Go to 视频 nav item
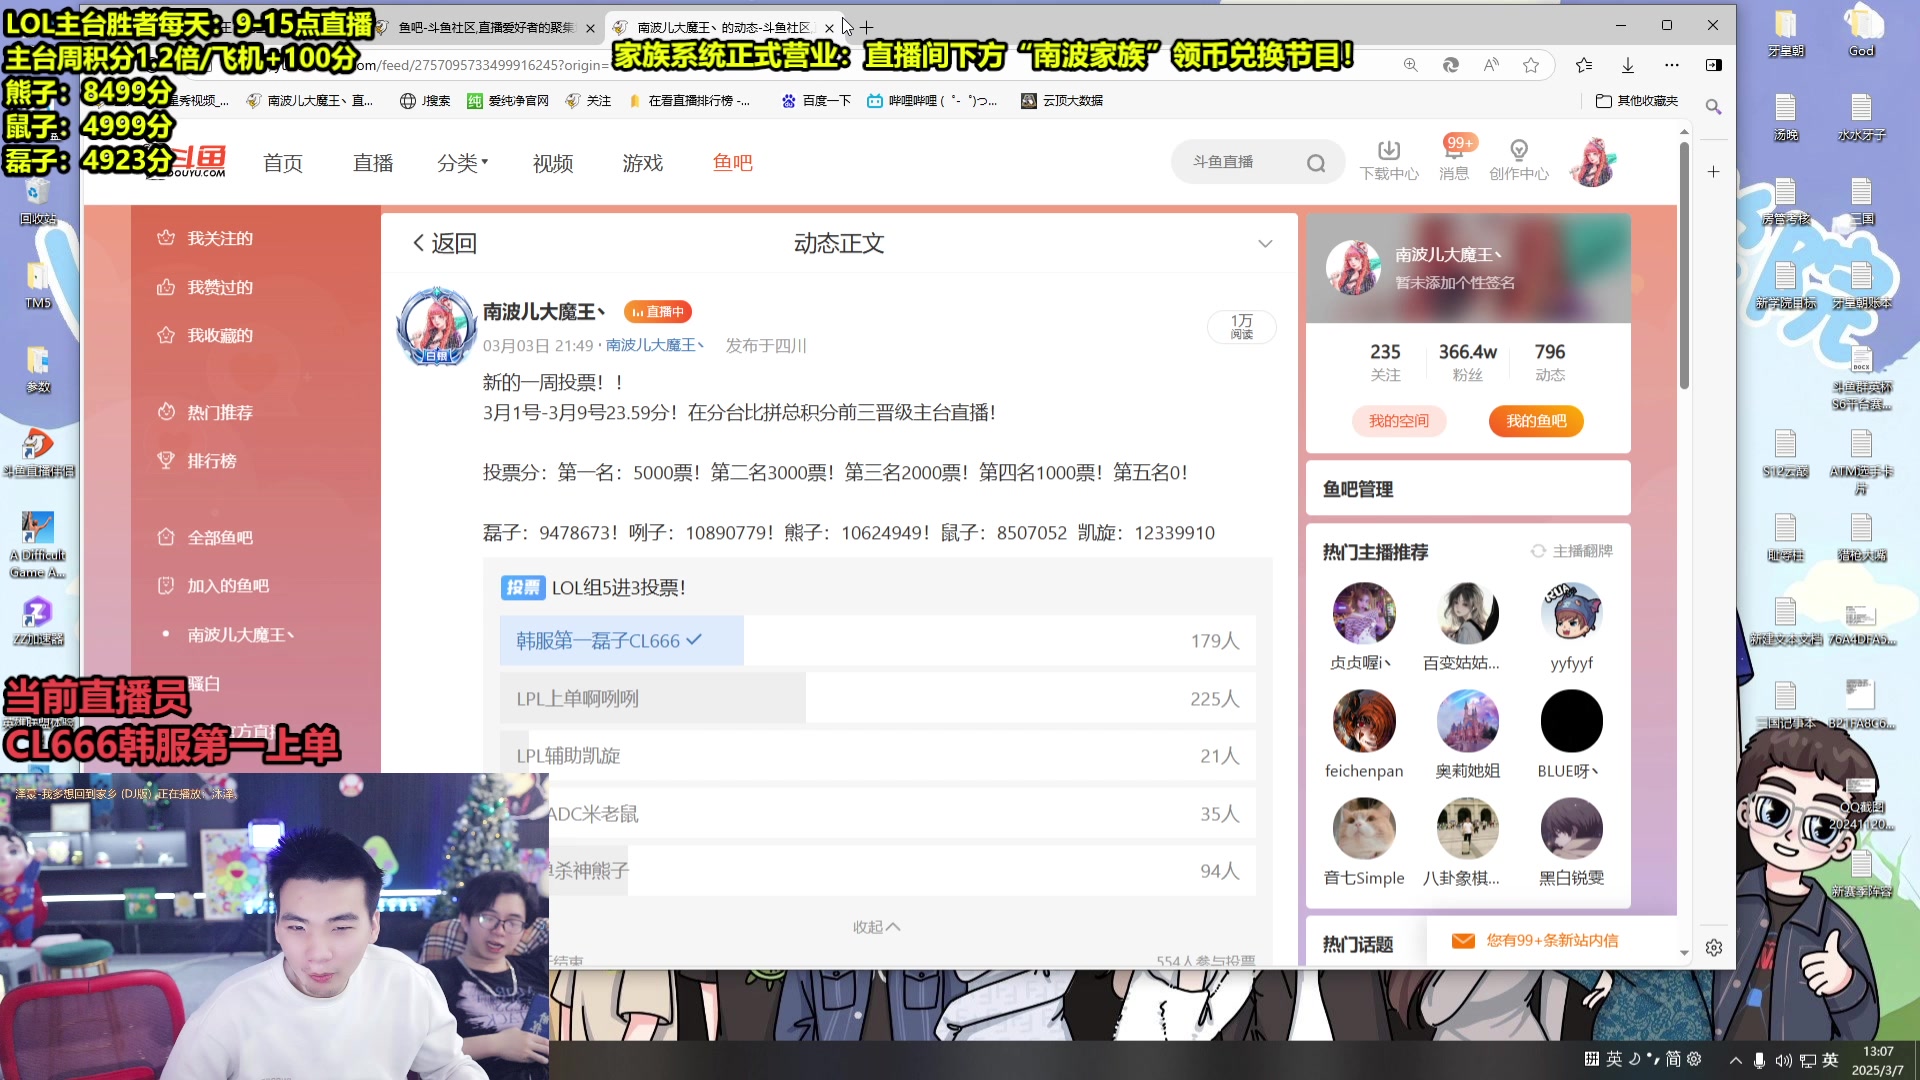 [x=553, y=163]
